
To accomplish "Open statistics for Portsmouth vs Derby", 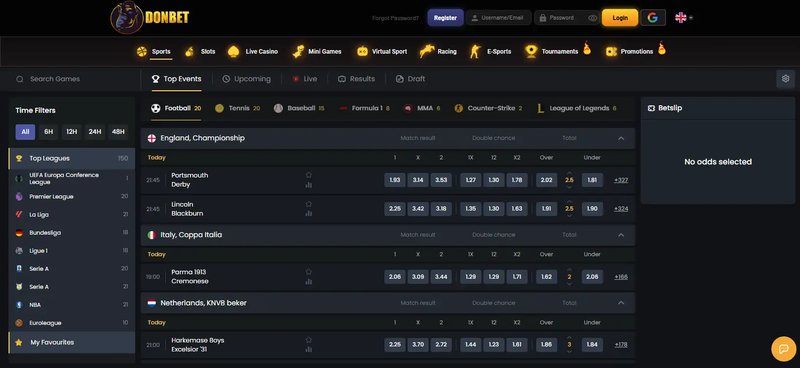I will tap(309, 185).
